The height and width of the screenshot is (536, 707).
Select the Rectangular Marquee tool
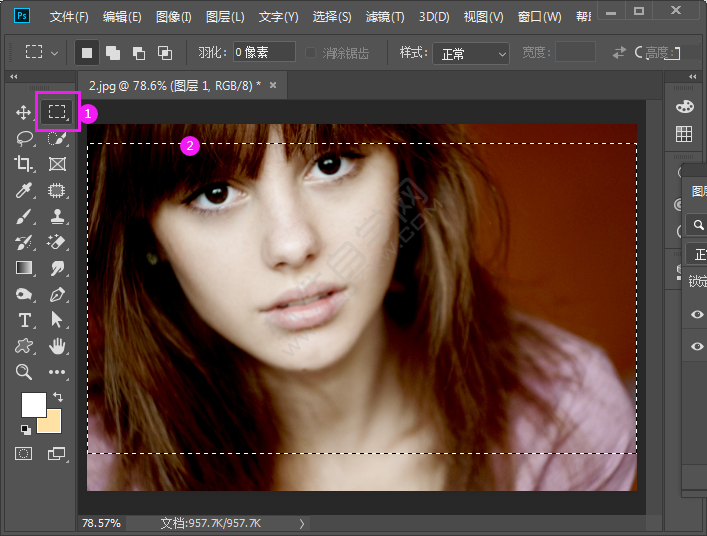[57, 112]
